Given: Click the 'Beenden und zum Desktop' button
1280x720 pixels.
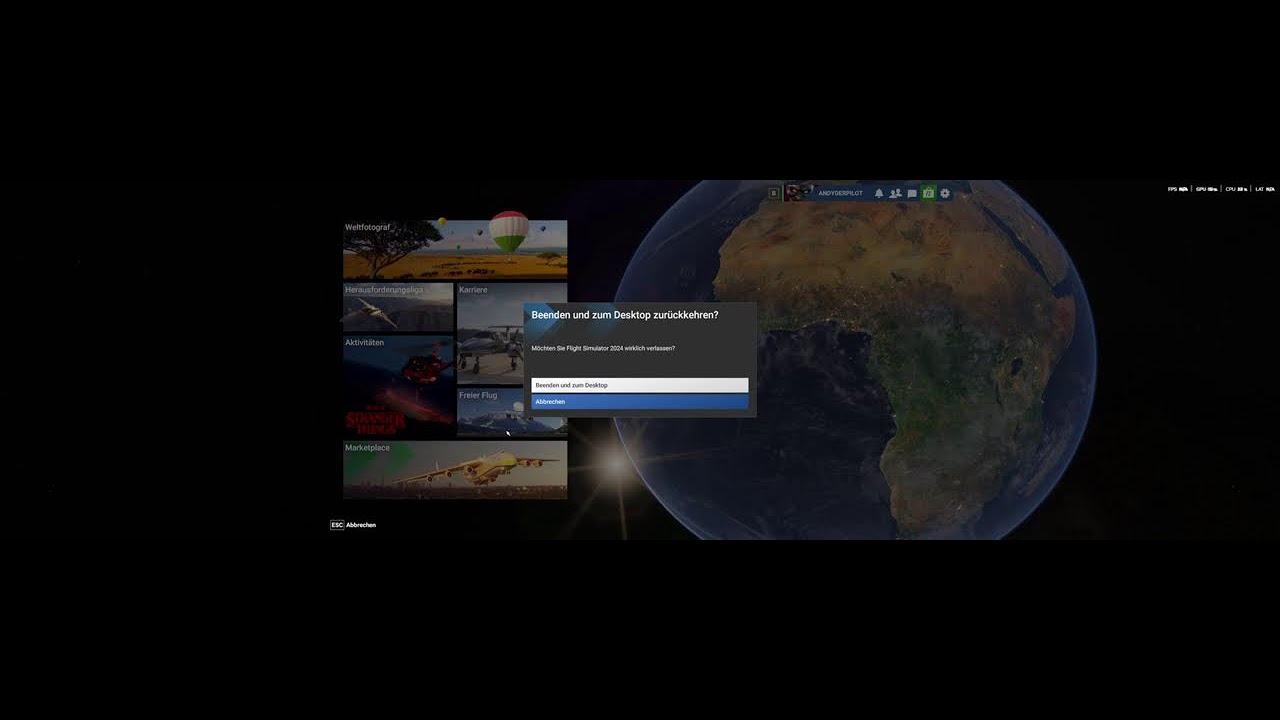Looking at the screenshot, I should click(x=639, y=385).
